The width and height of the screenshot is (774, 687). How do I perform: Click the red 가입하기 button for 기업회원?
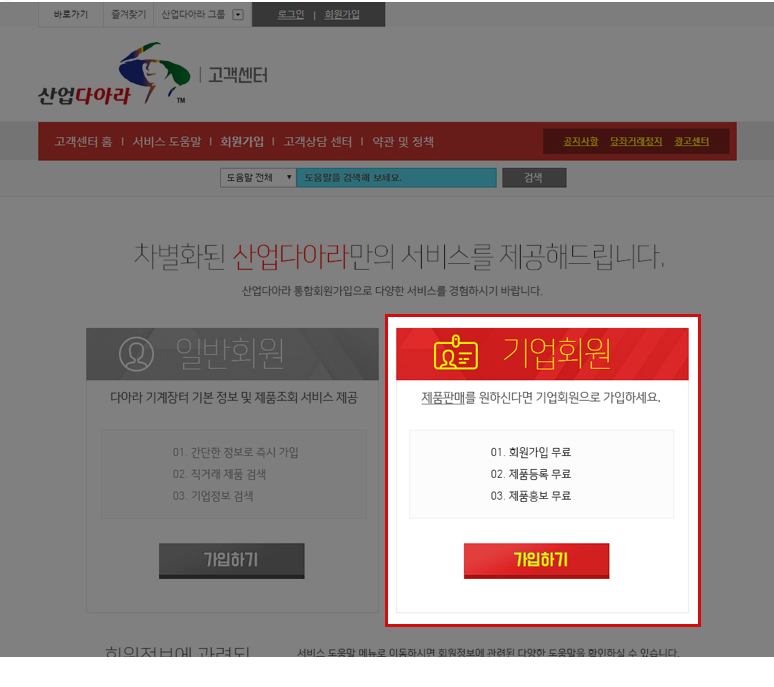pyautogui.click(x=537, y=561)
